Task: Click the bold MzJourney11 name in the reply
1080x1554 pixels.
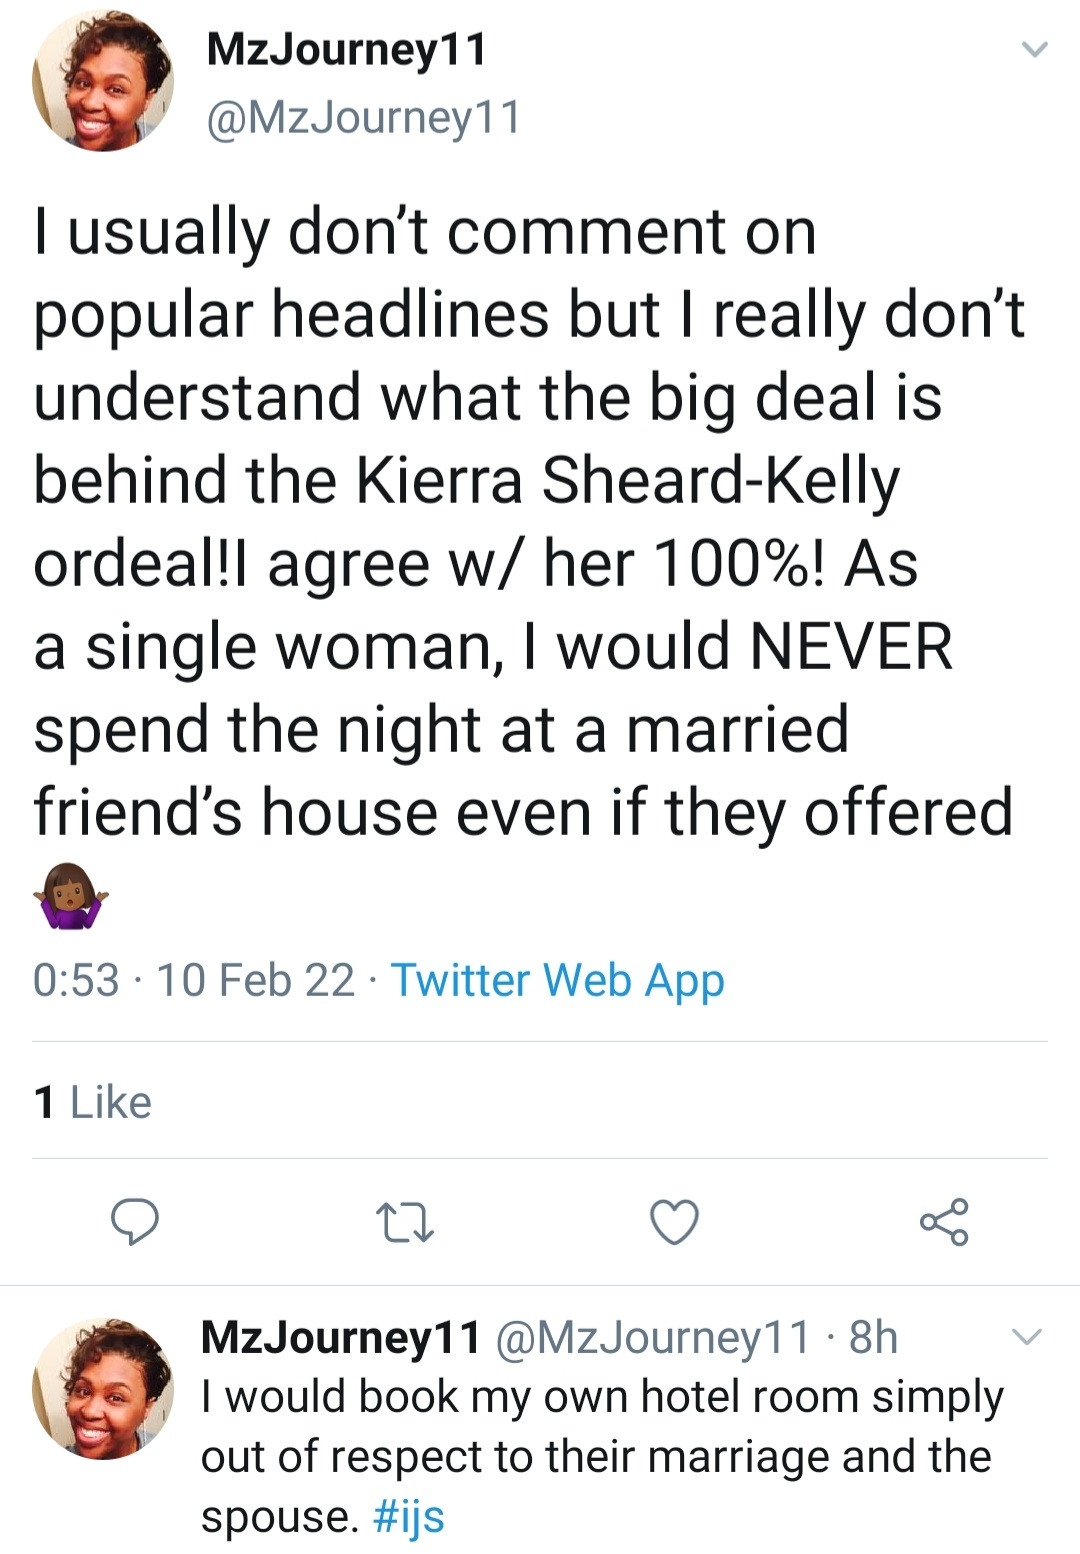Action: point(341,1337)
